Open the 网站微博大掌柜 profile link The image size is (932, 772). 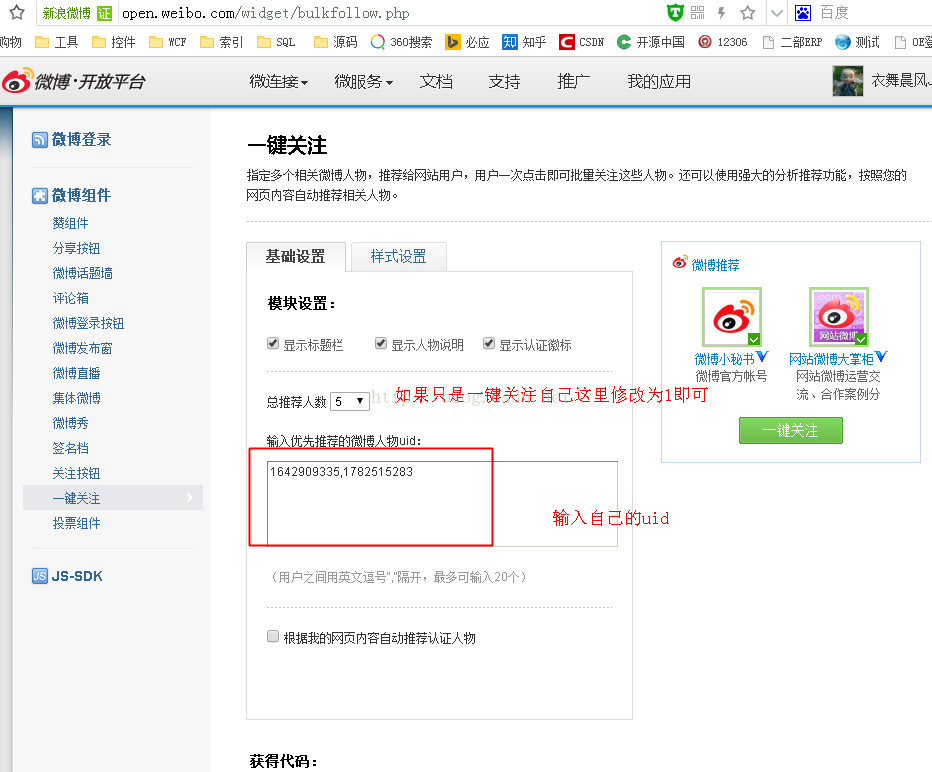(x=831, y=359)
